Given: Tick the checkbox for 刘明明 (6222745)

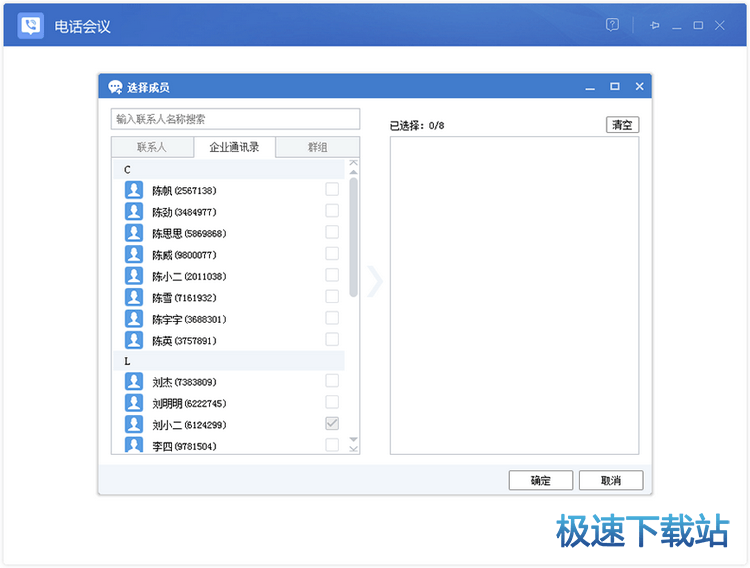Looking at the screenshot, I should pos(332,402).
